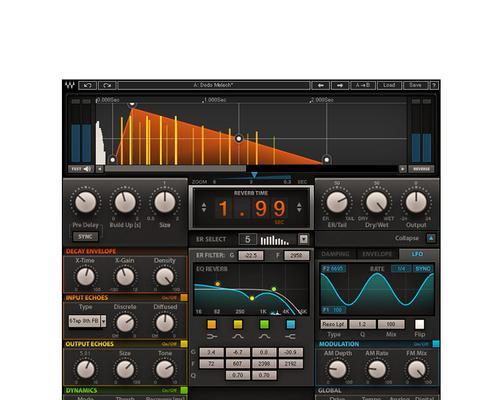Screen dimensions: 500x400
Task: Select the orange low-shelf EQ band icon
Action: (x=212, y=324)
